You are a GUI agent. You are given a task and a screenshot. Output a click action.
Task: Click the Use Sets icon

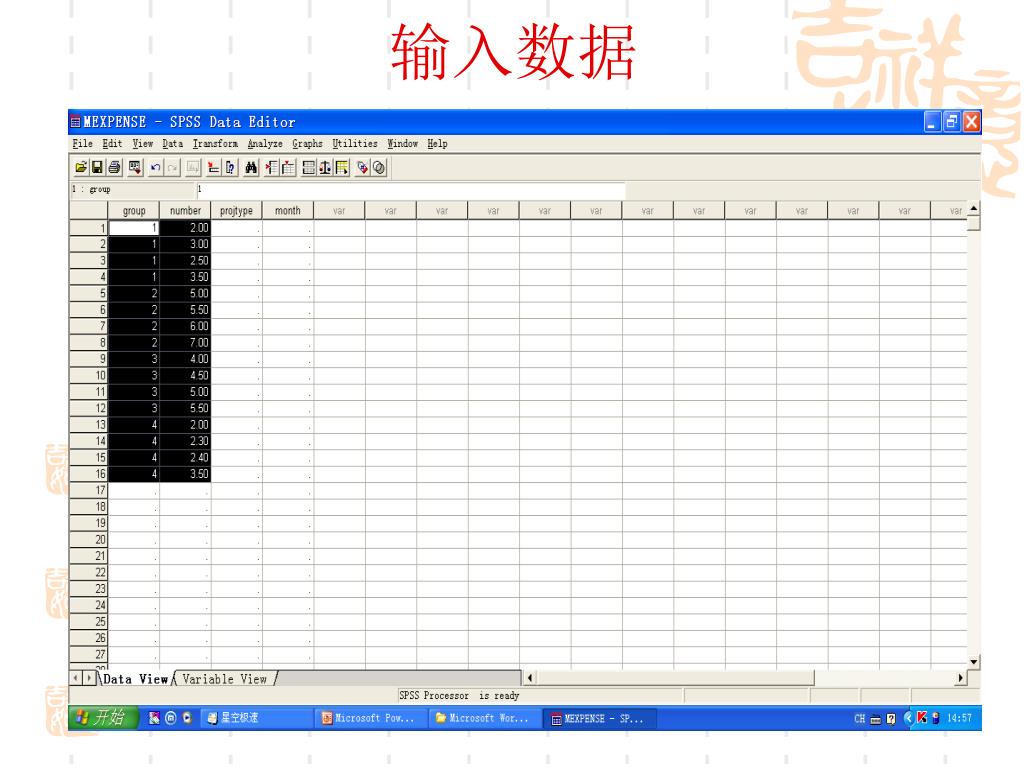[x=379, y=168]
